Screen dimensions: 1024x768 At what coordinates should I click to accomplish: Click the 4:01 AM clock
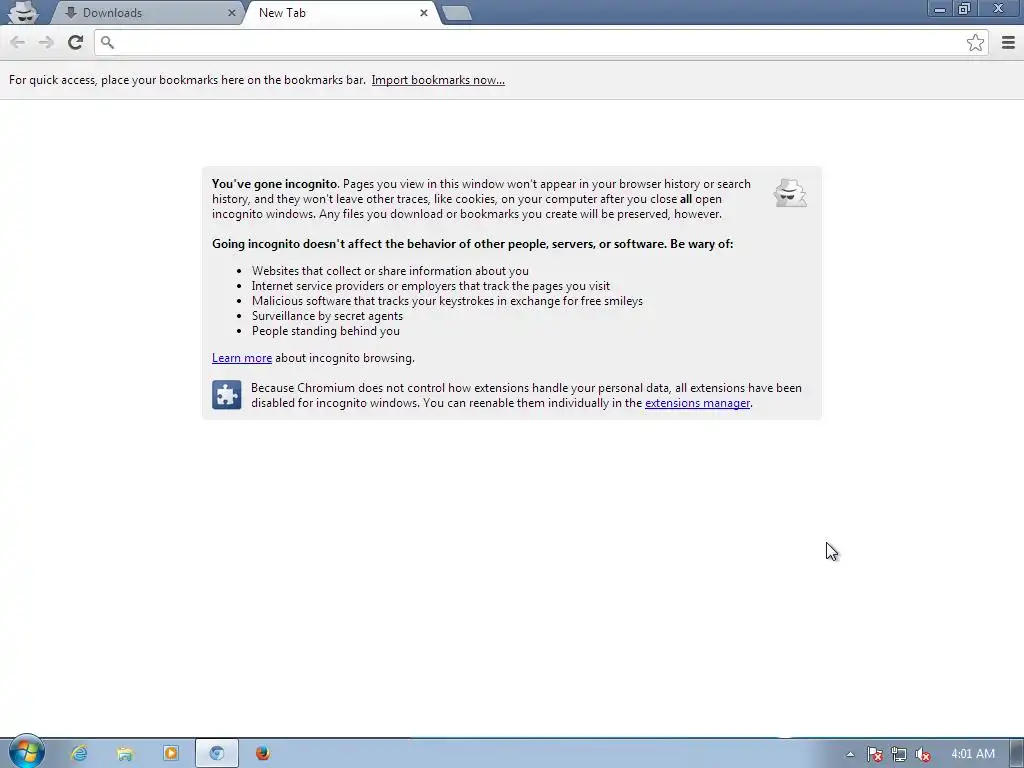tap(973, 754)
